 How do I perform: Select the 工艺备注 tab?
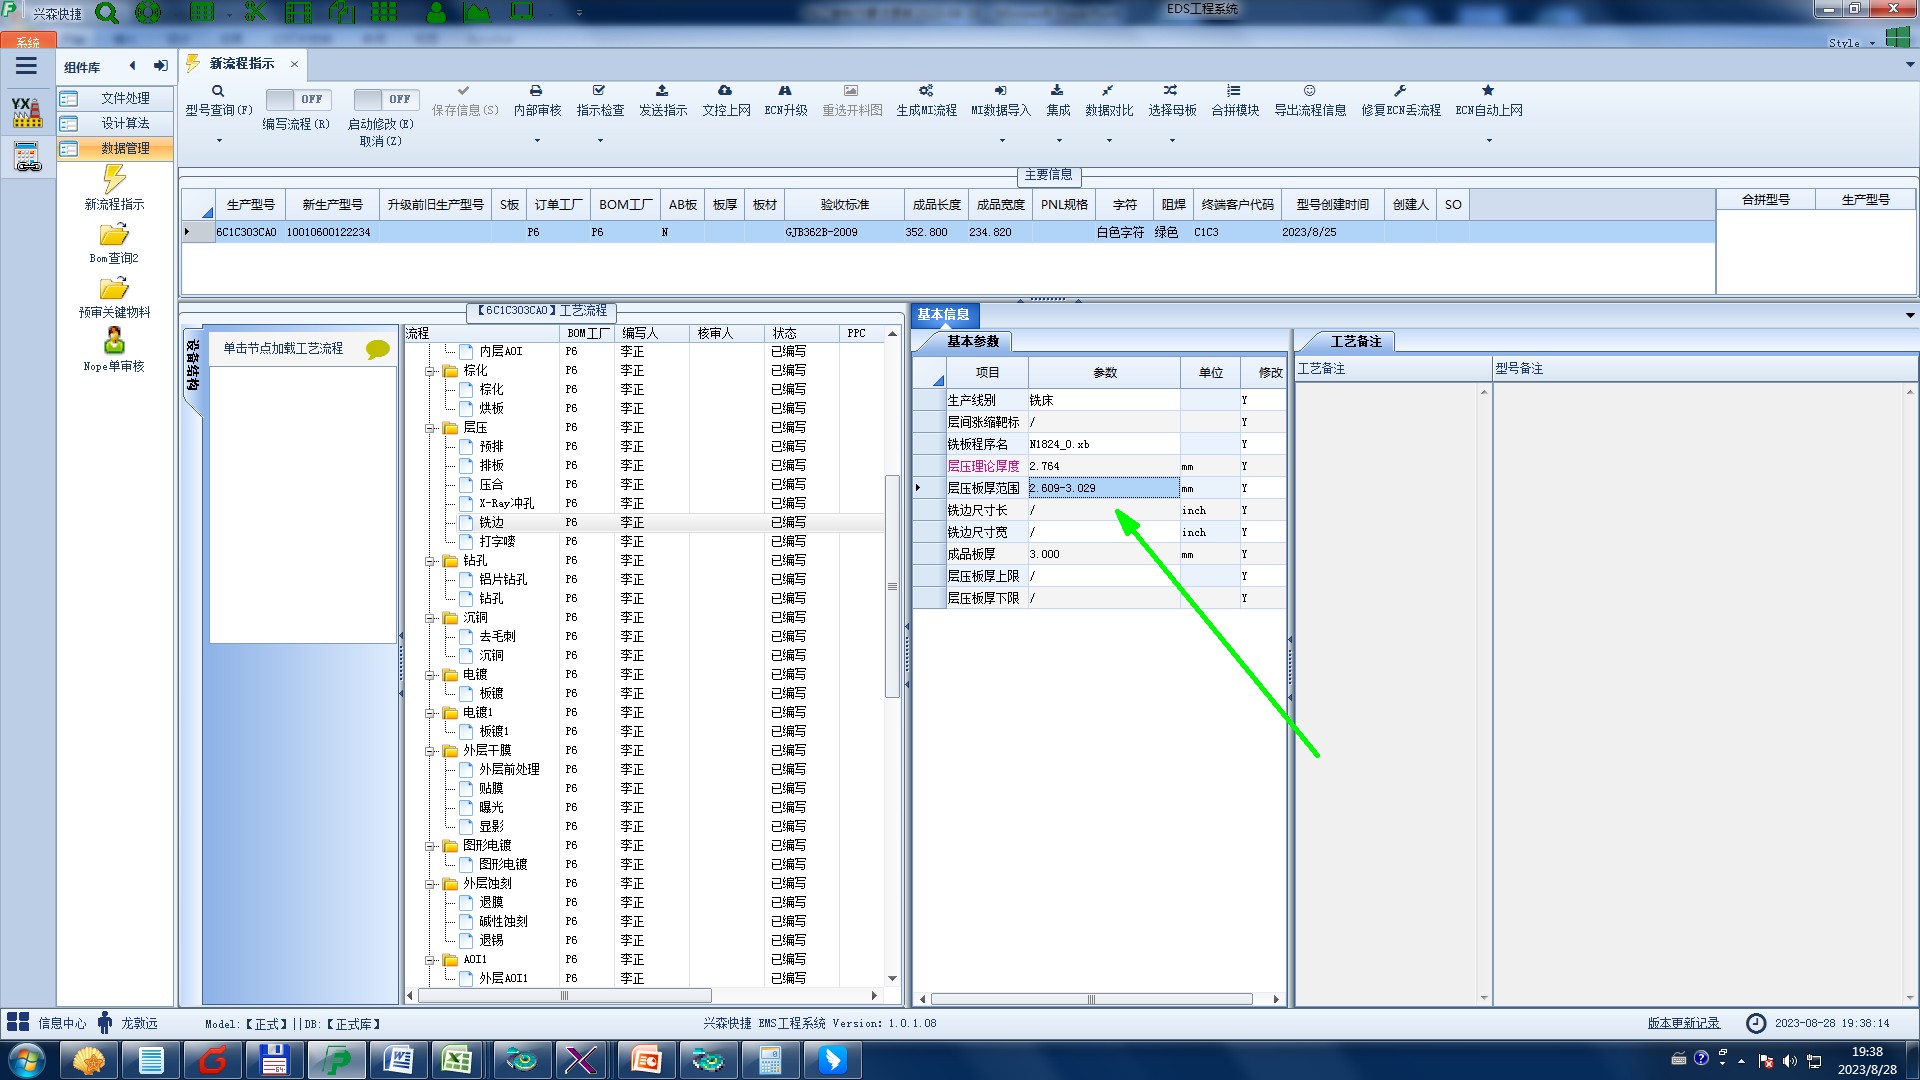[1355, 341]
